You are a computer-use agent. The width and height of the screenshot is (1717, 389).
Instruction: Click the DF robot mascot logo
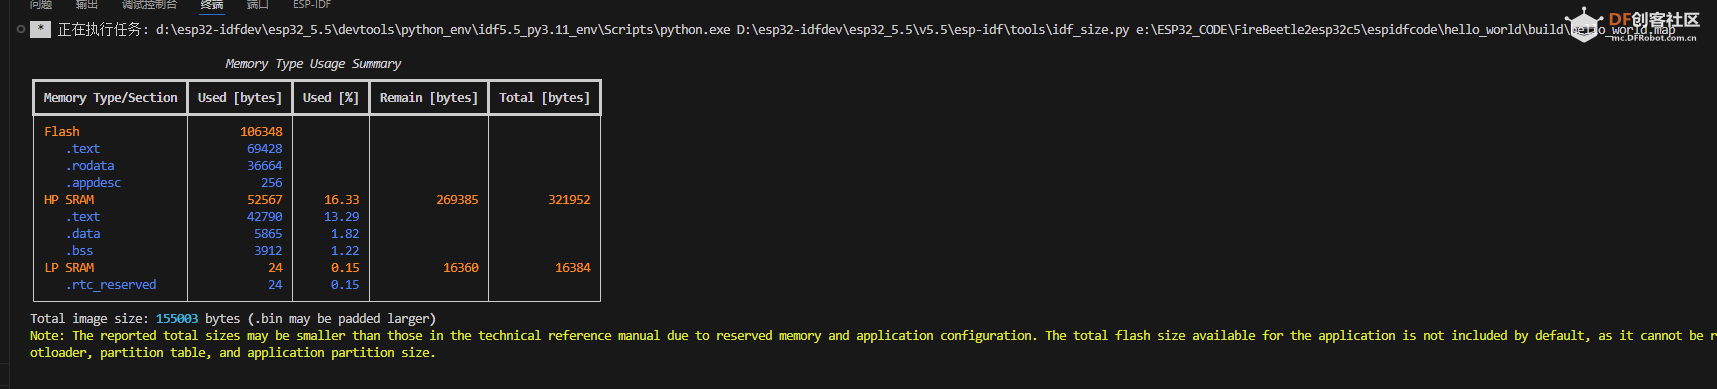1585,26
